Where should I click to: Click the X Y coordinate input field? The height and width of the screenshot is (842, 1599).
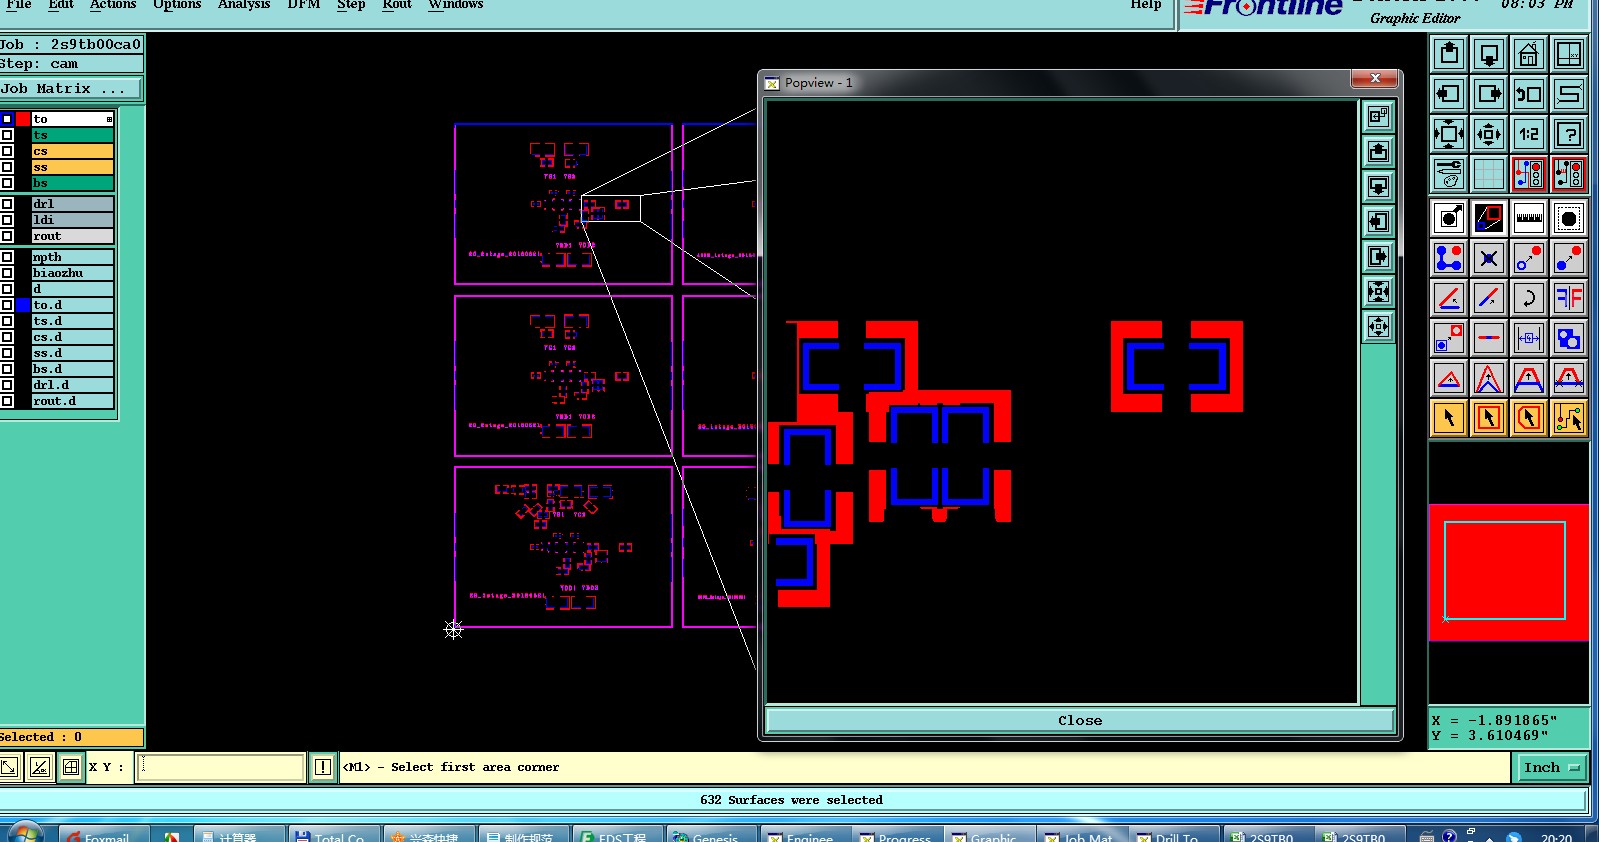220,767
